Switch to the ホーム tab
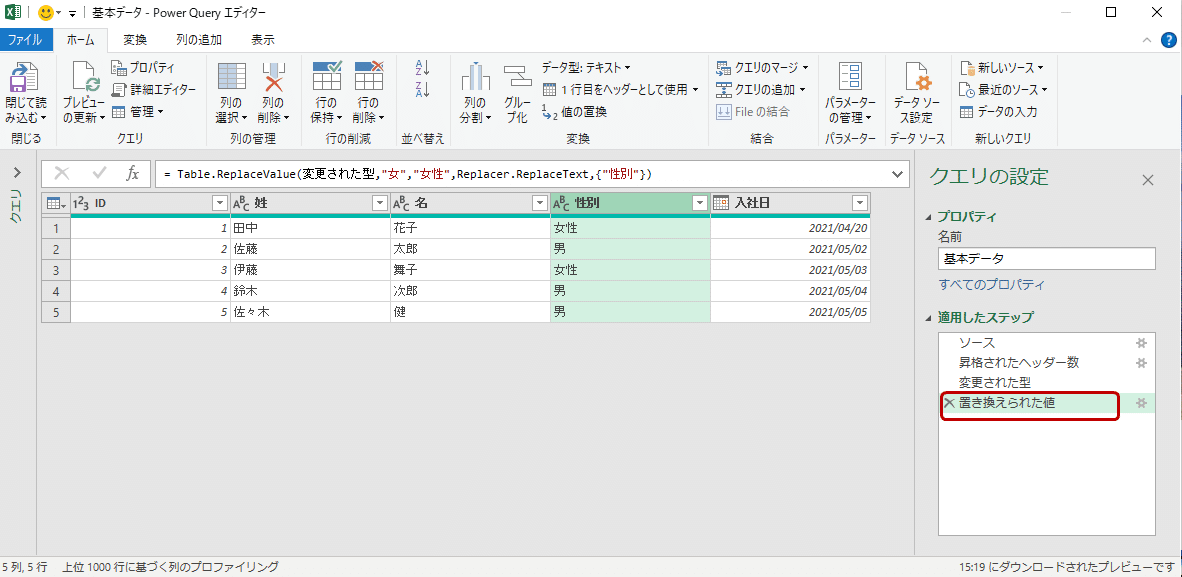 tap(81, 40)
